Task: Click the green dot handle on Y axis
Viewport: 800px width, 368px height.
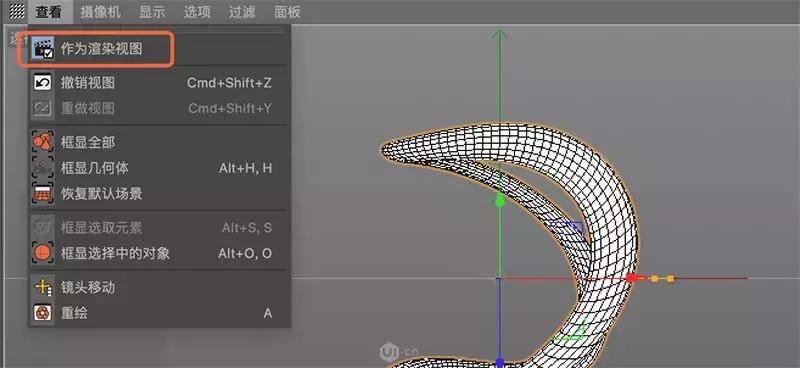Action: [500, 202]
